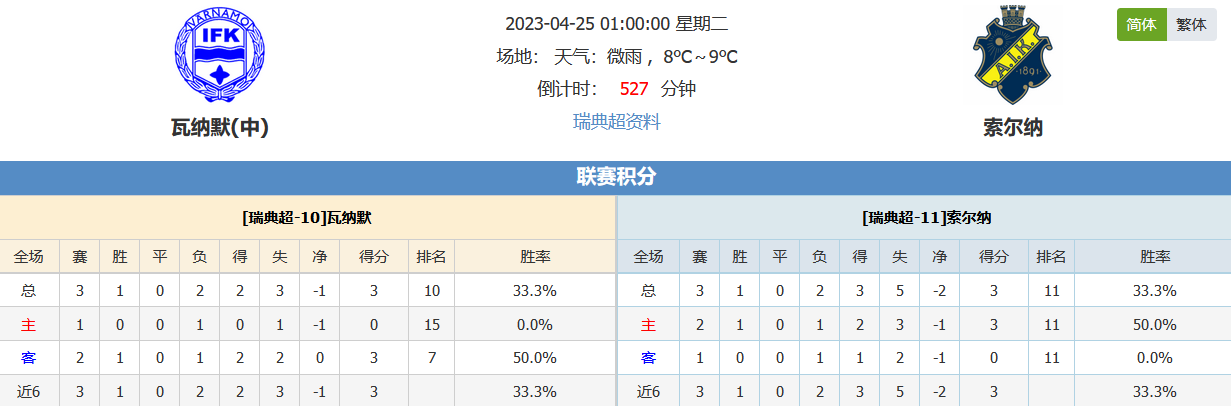Click the weather text 微雨, 8℃~9℃

[x=673, y=56]
